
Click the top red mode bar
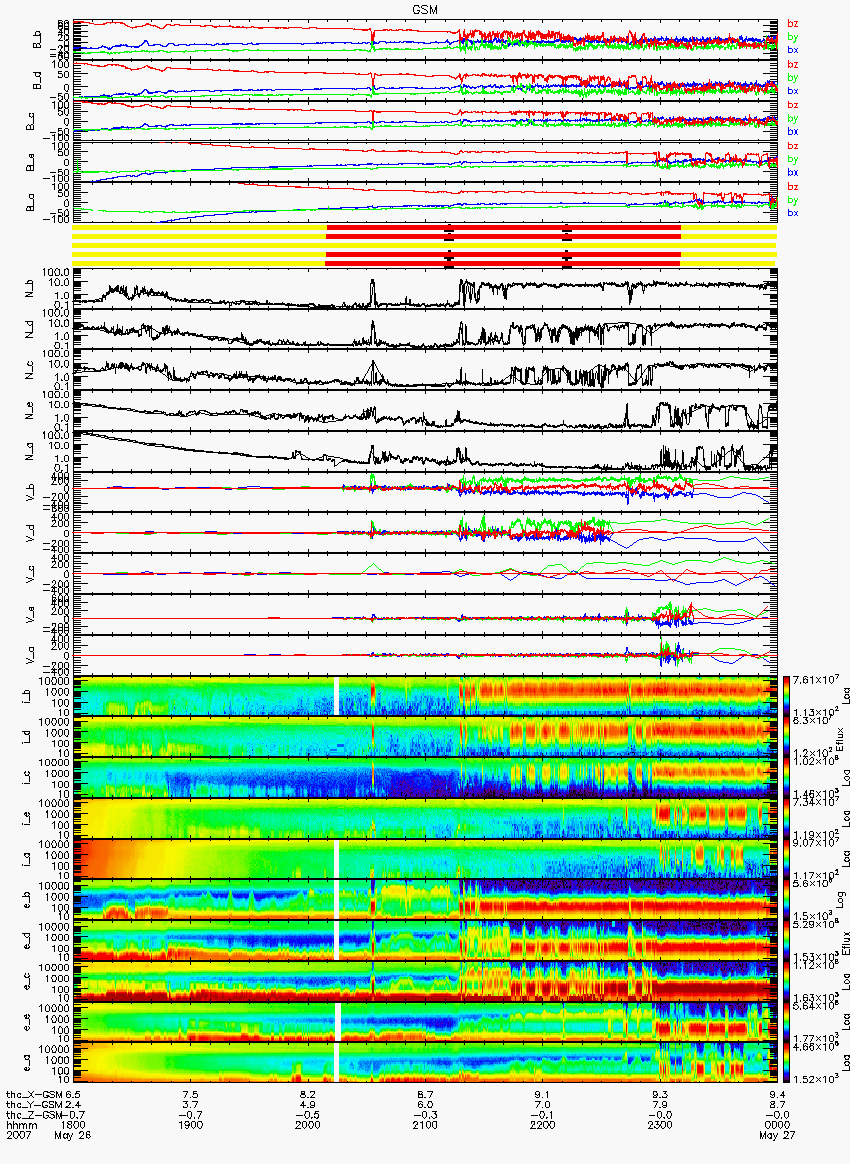pyautogui.click(x=503, y=226)
